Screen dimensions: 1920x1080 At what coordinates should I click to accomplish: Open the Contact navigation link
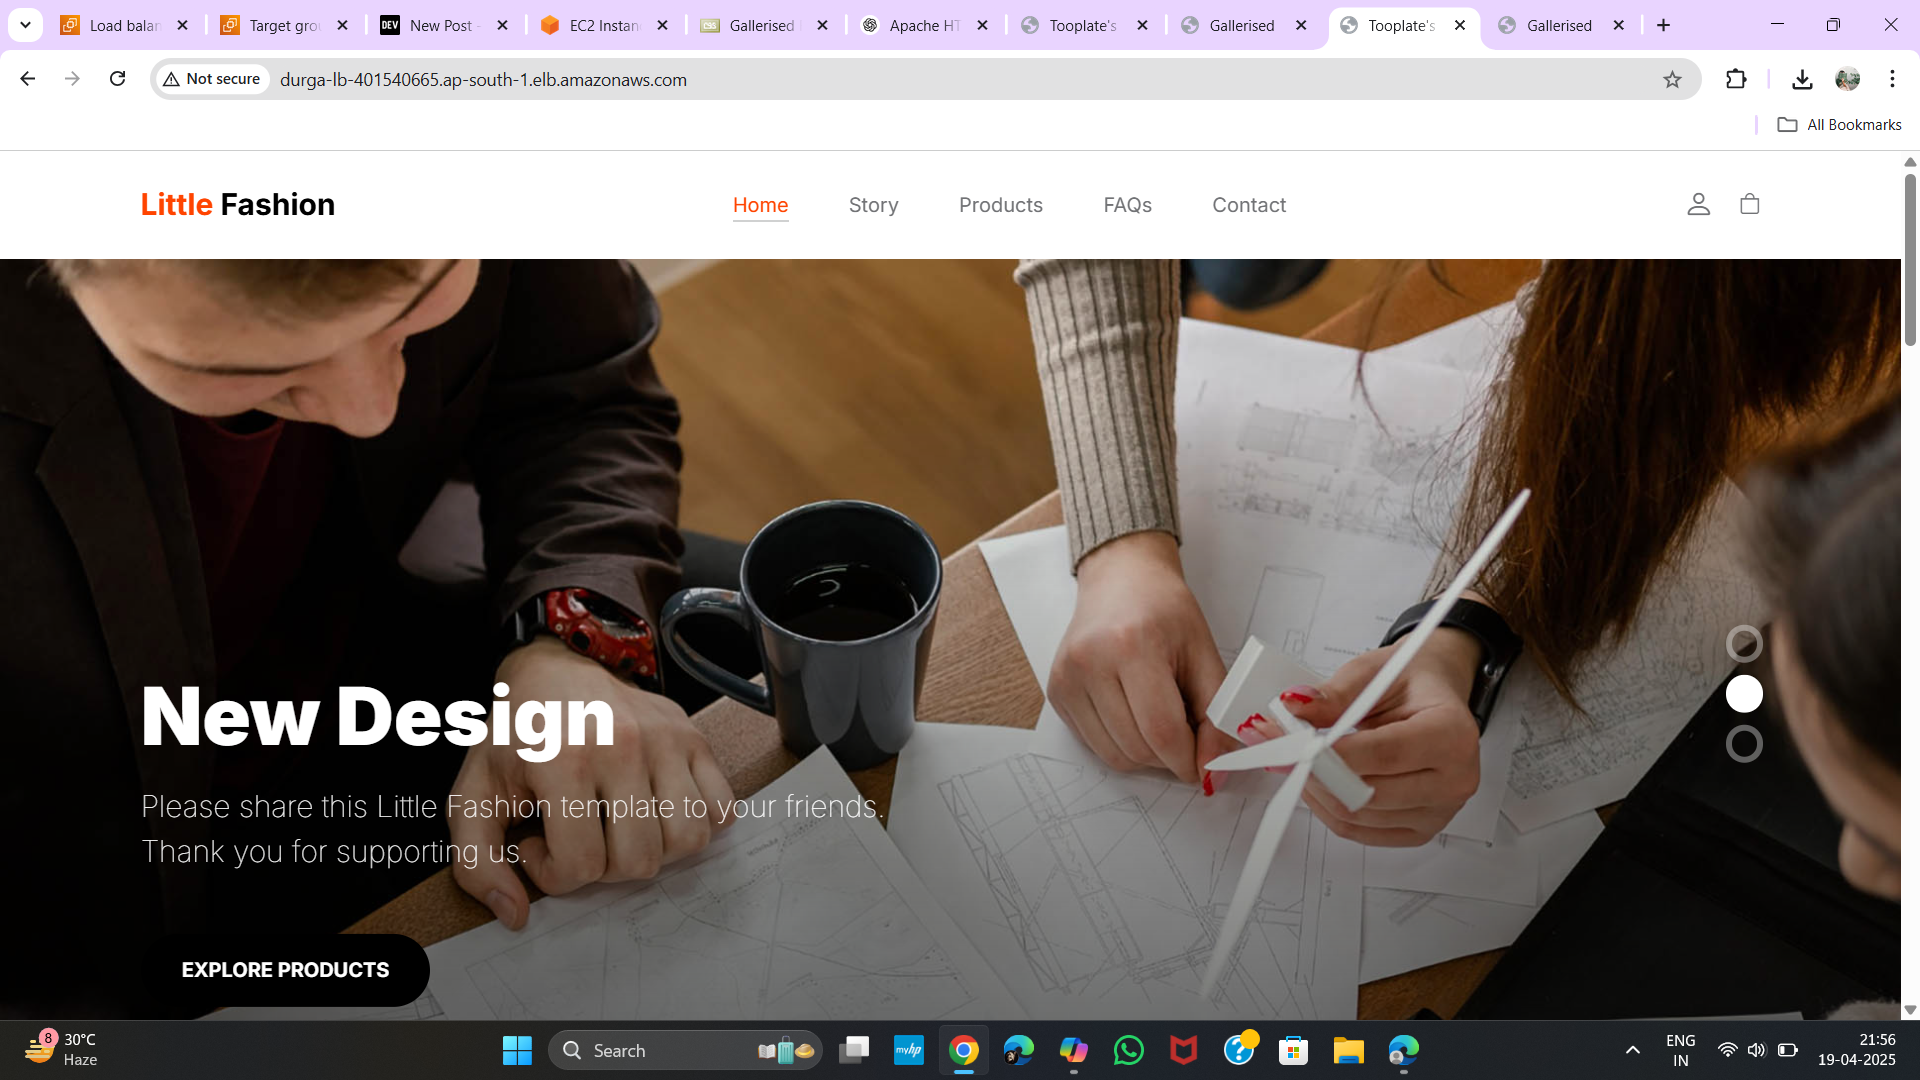(x=1249, y=205)
